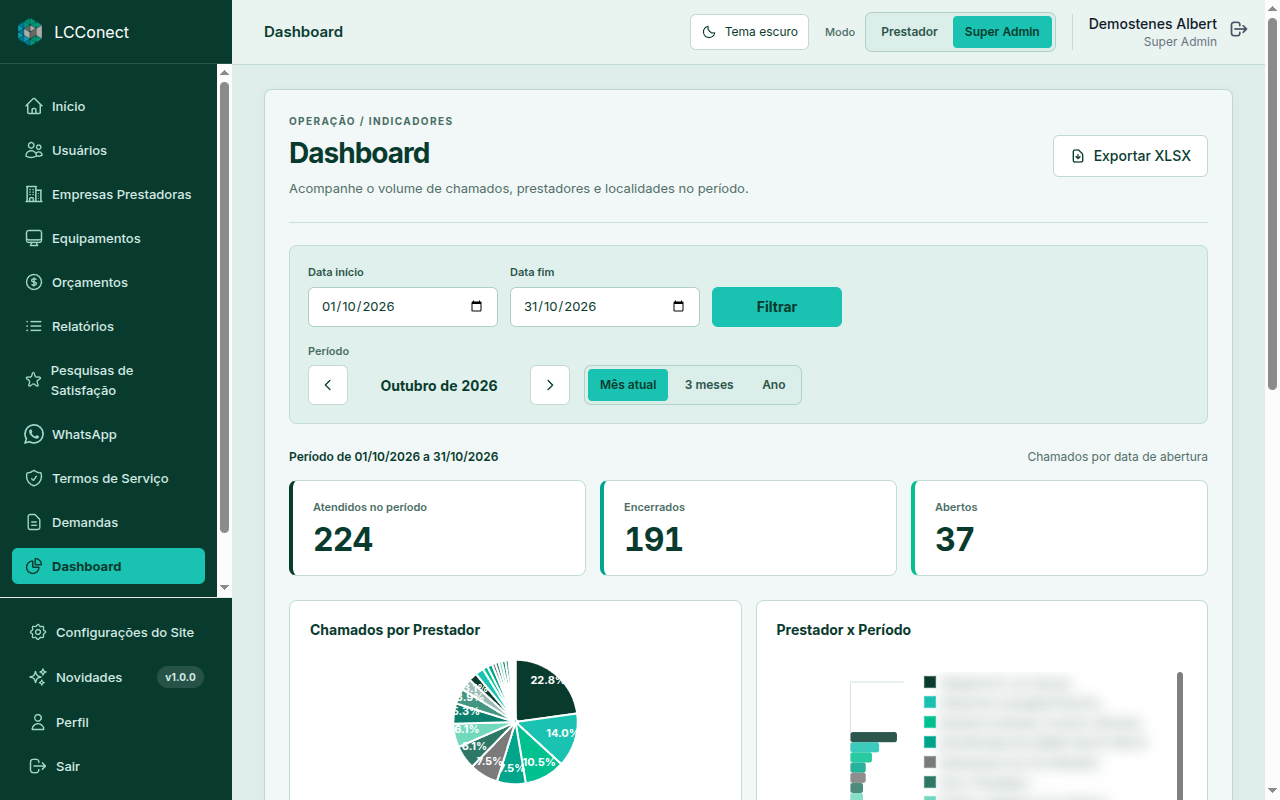The height and width of the screenshot is (800, 1280).
Task: Switch mode to Prestador
Action: coord(909,32)
